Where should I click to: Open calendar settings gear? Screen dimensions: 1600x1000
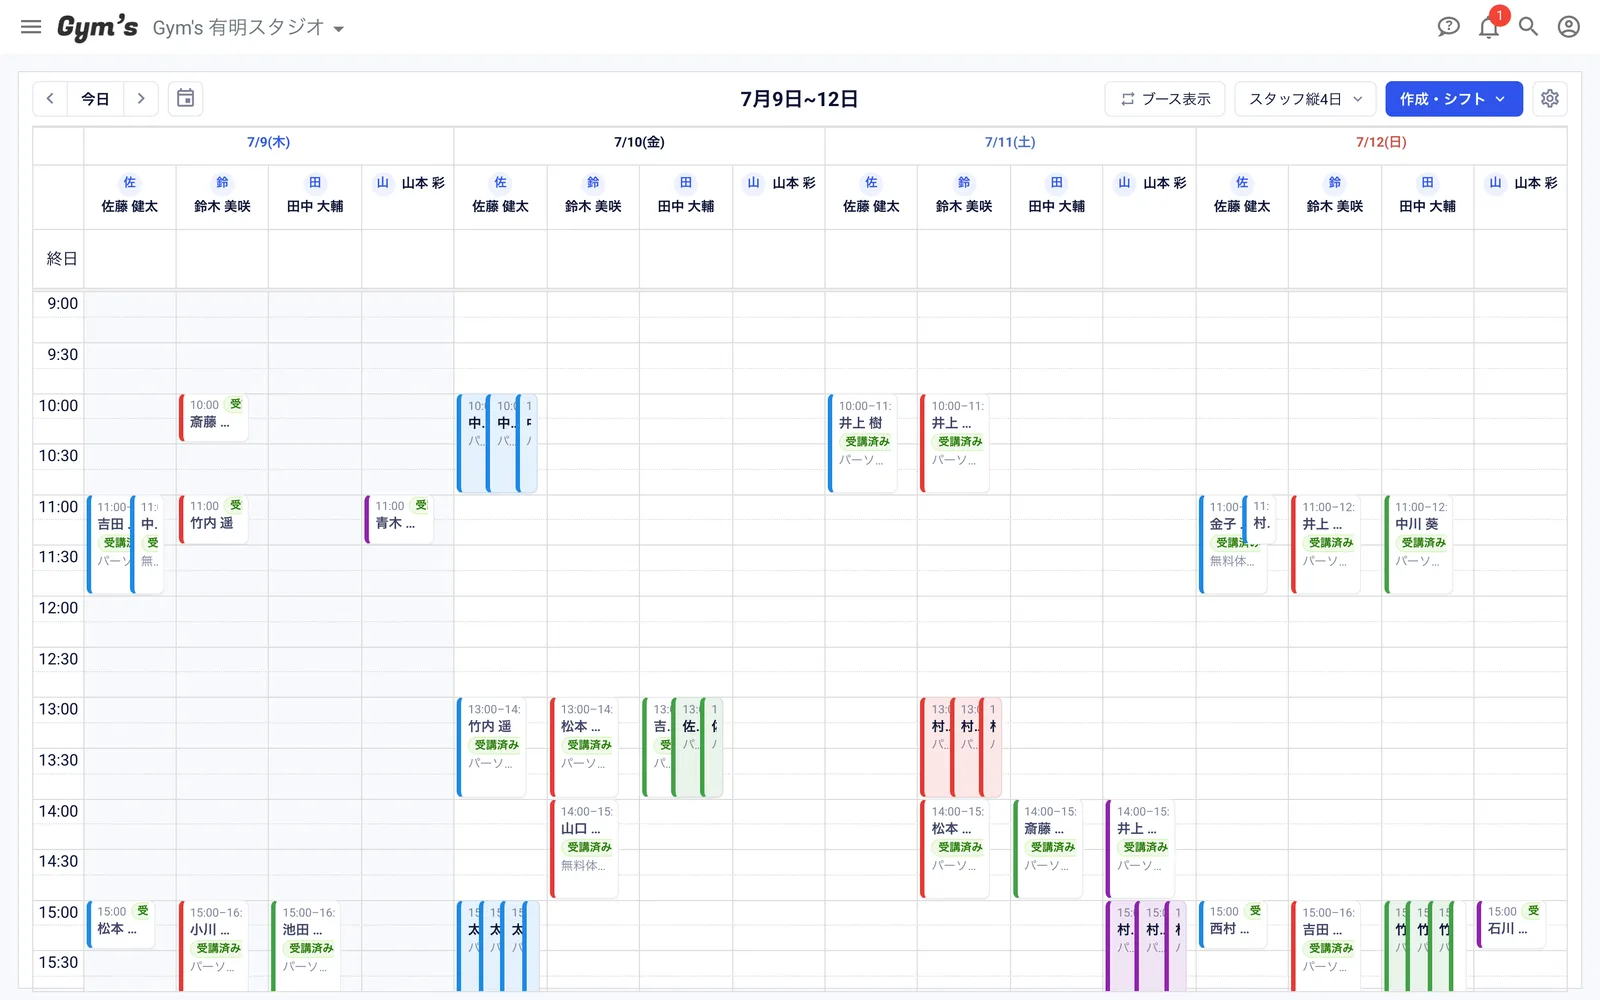point(1550,99)
